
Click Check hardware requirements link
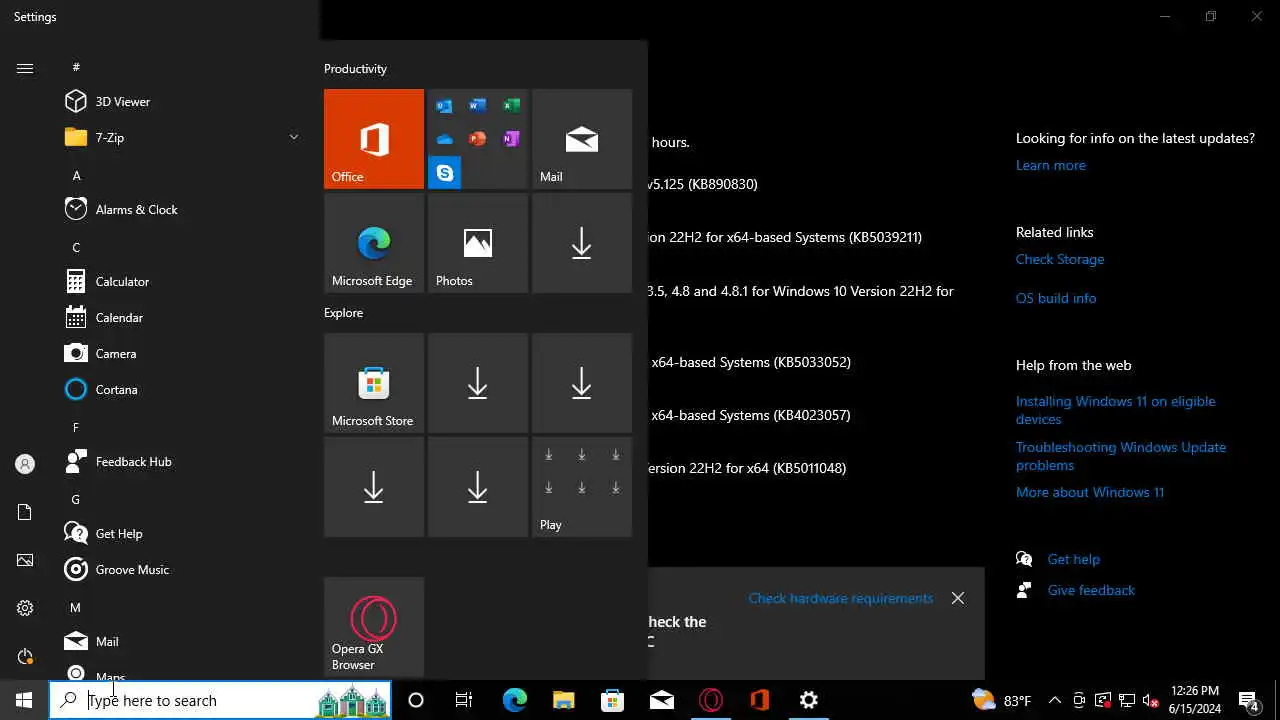[x=840, y=598]
